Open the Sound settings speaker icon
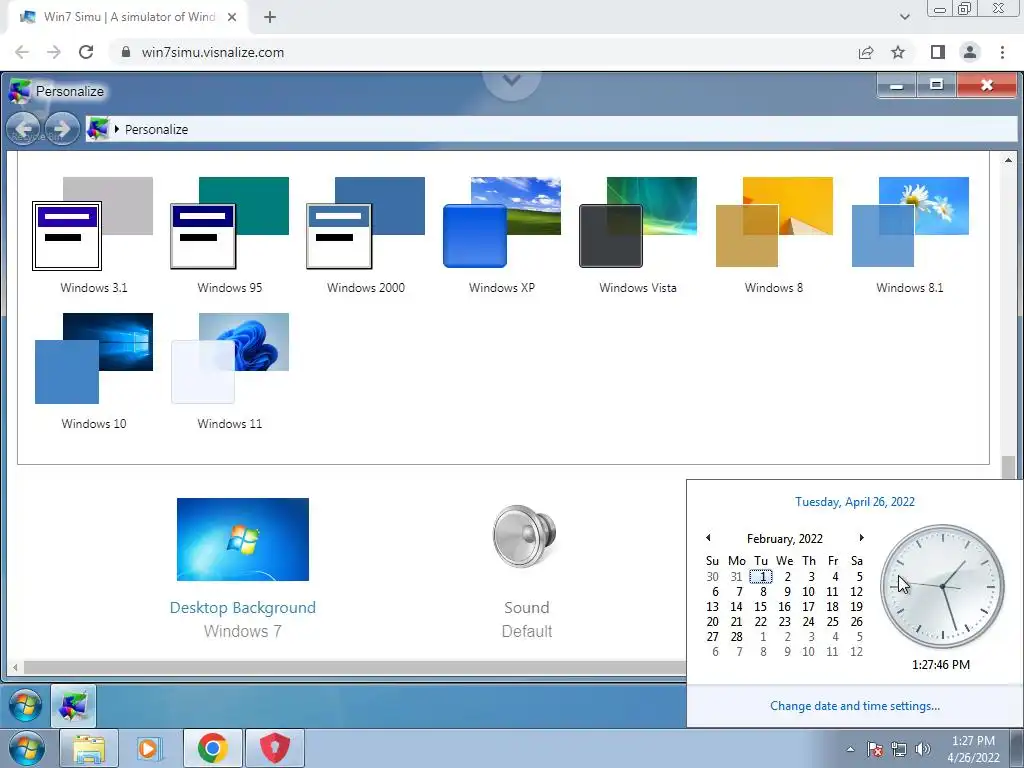 (x=525, y=536)
